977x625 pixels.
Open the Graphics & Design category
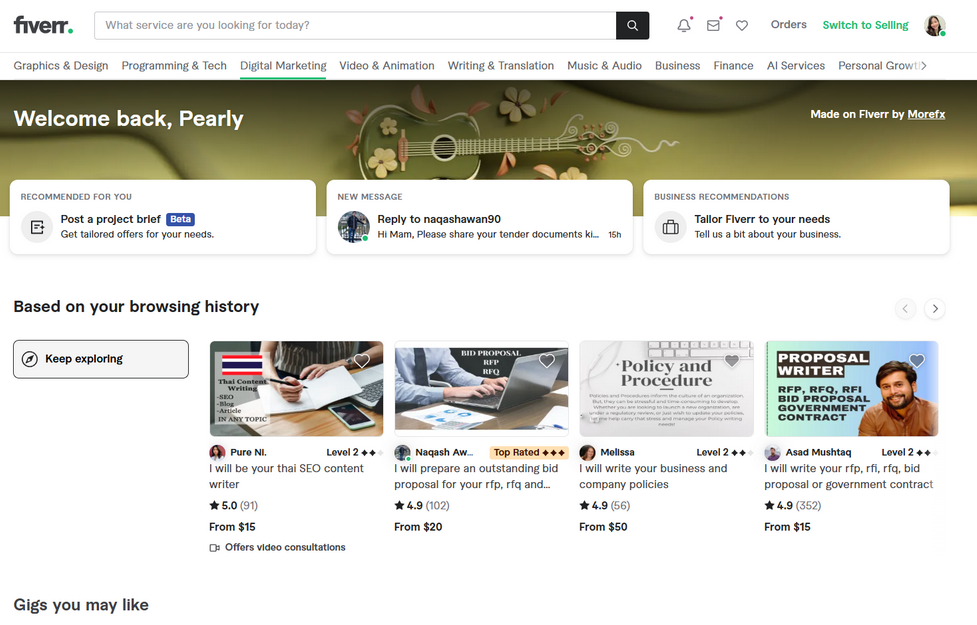coord(61,65)
